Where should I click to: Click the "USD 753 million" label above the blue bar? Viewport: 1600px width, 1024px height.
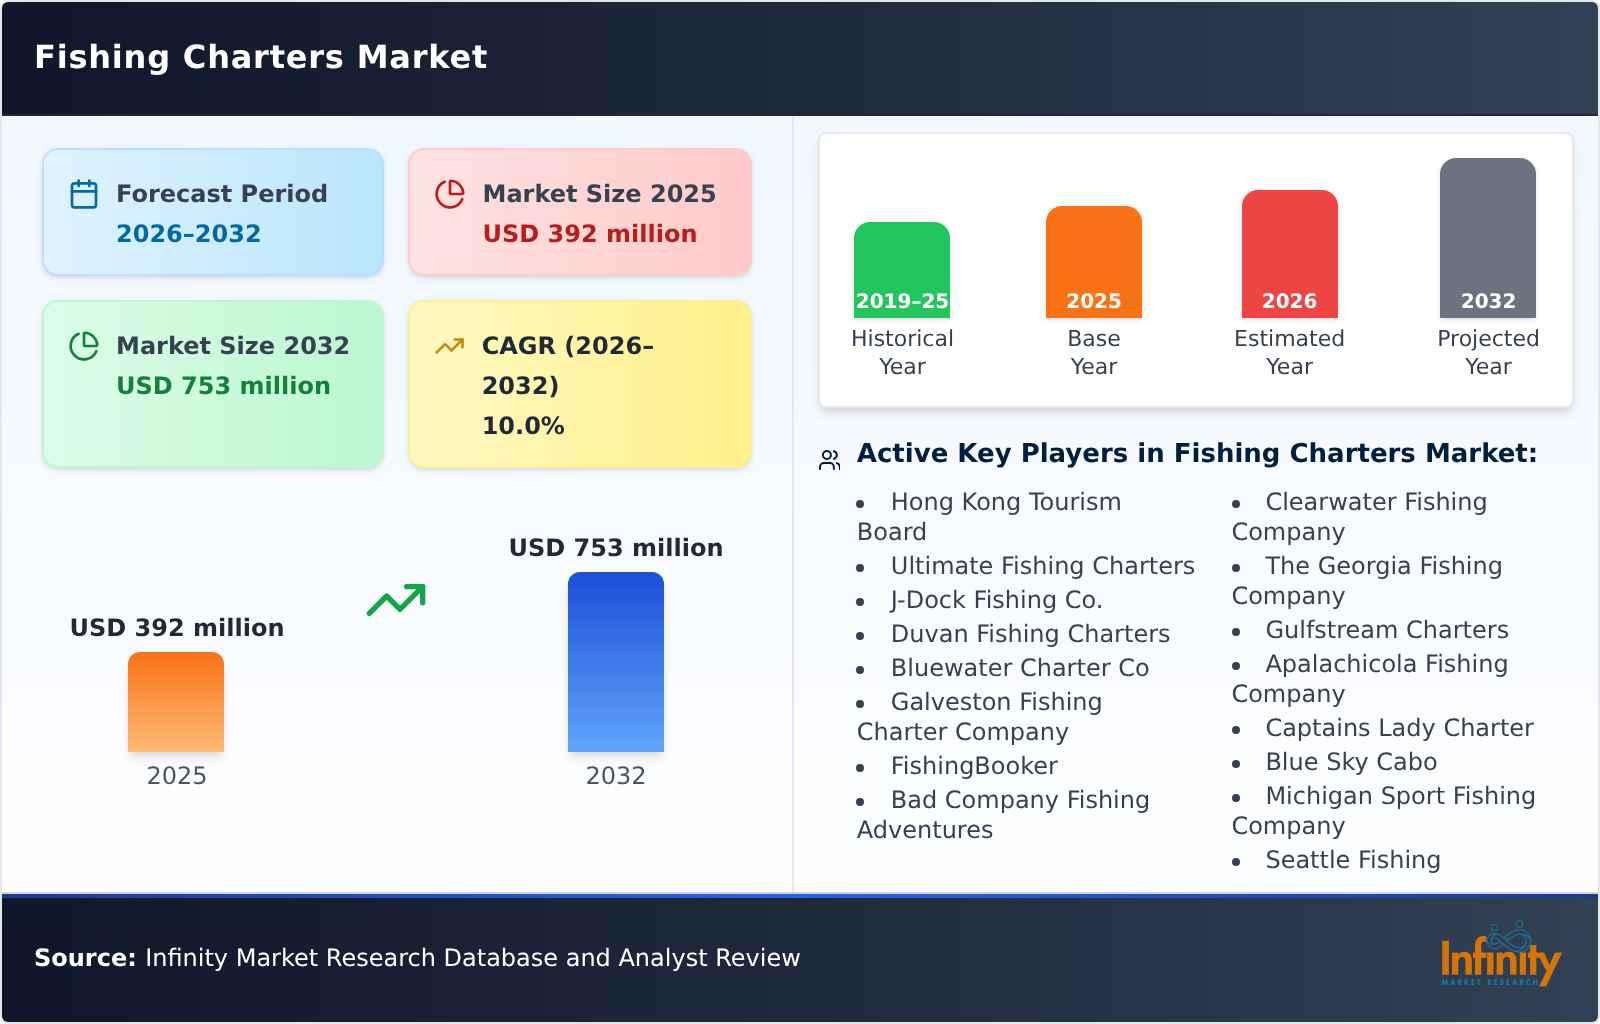(616, 548)
